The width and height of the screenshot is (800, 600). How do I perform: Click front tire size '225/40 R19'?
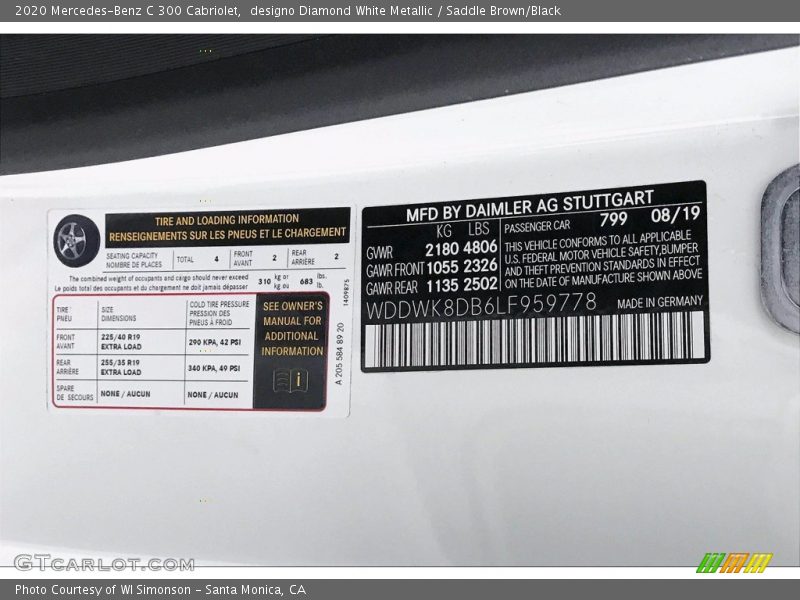[120, 337]
